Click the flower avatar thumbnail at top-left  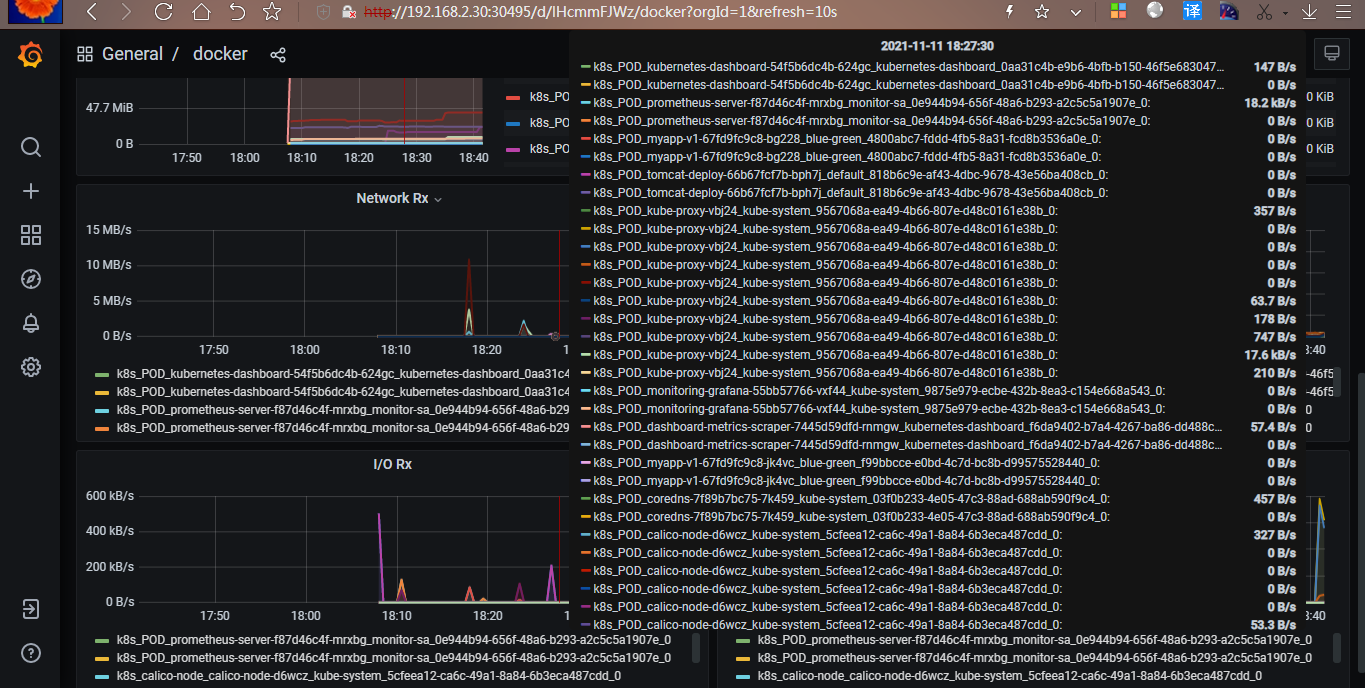pos(36,12)
